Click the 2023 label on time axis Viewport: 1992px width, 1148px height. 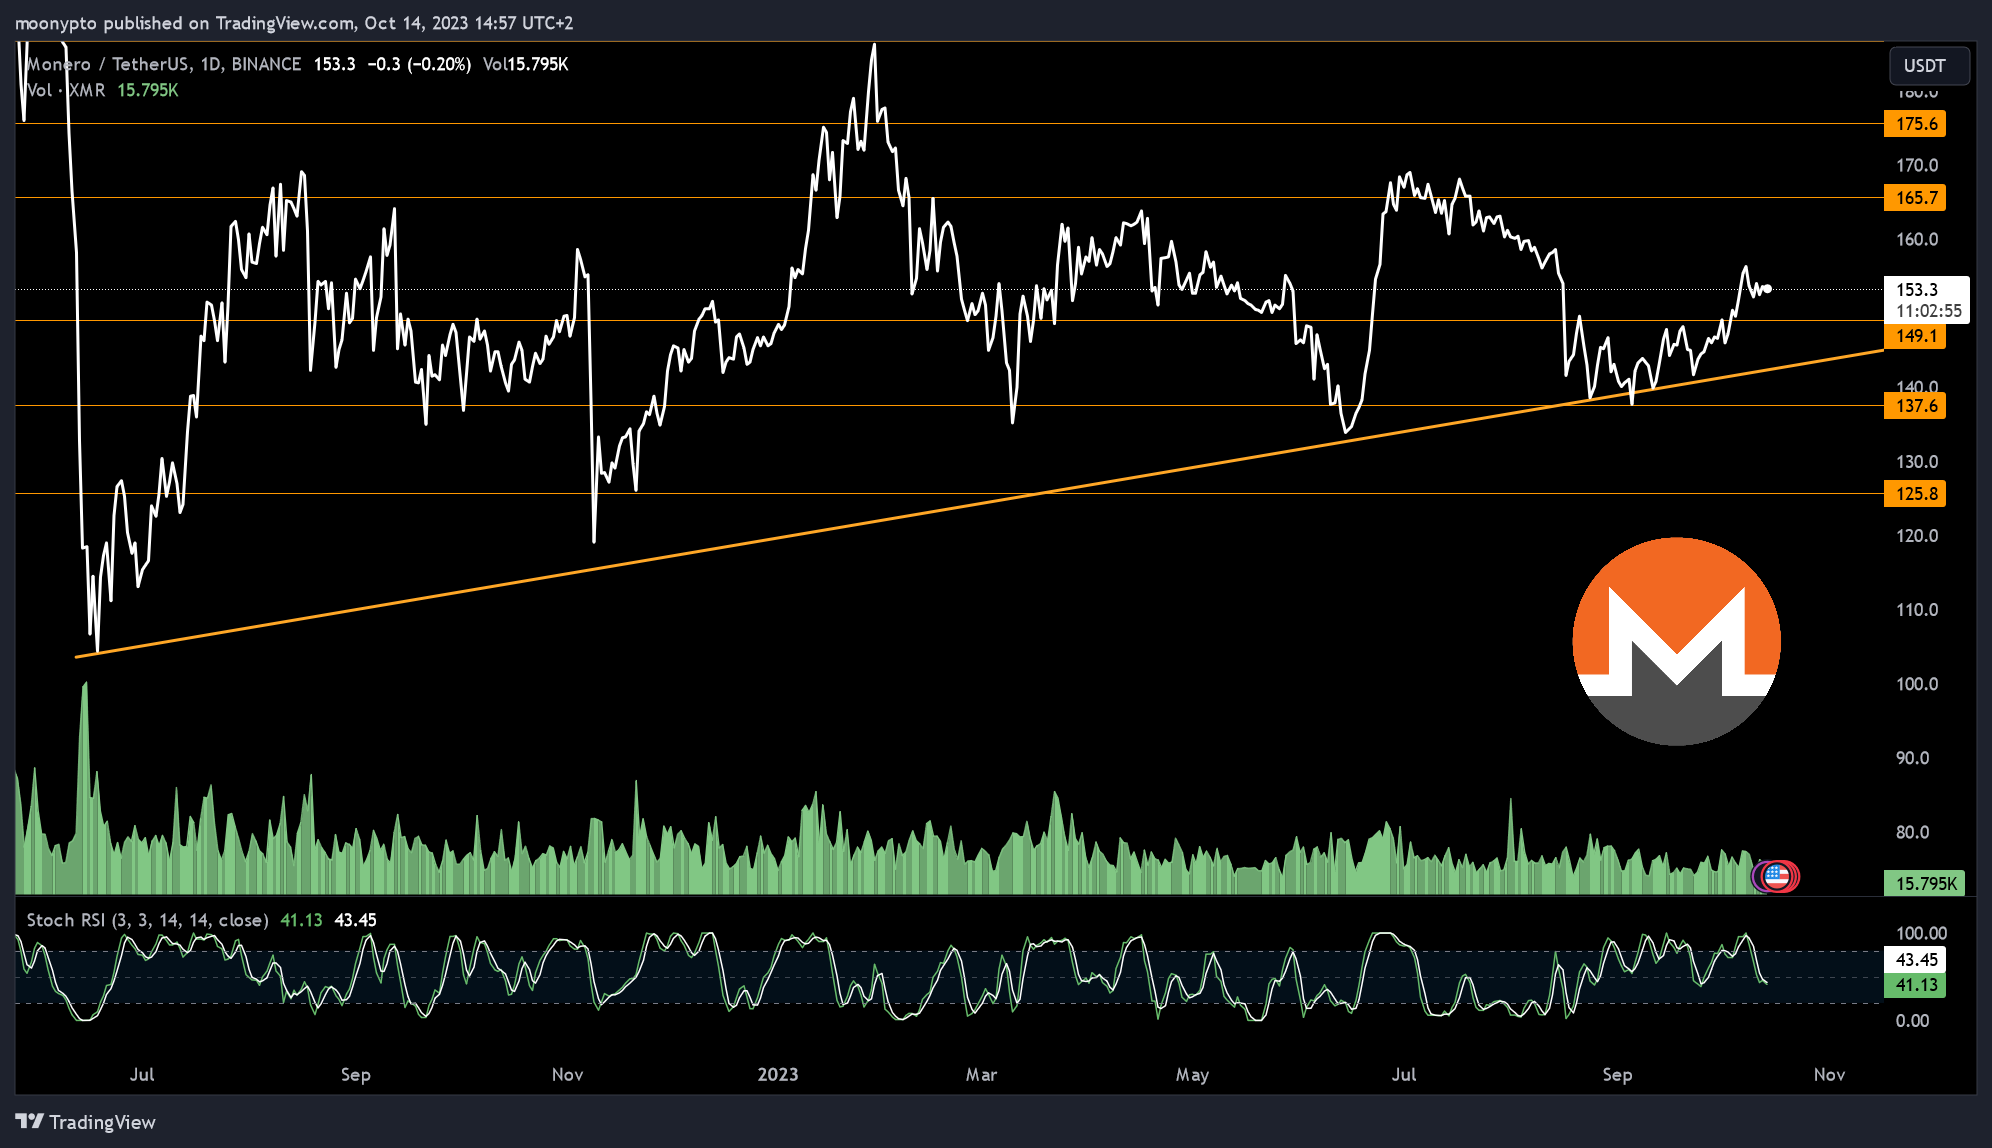click(778, 1074)
